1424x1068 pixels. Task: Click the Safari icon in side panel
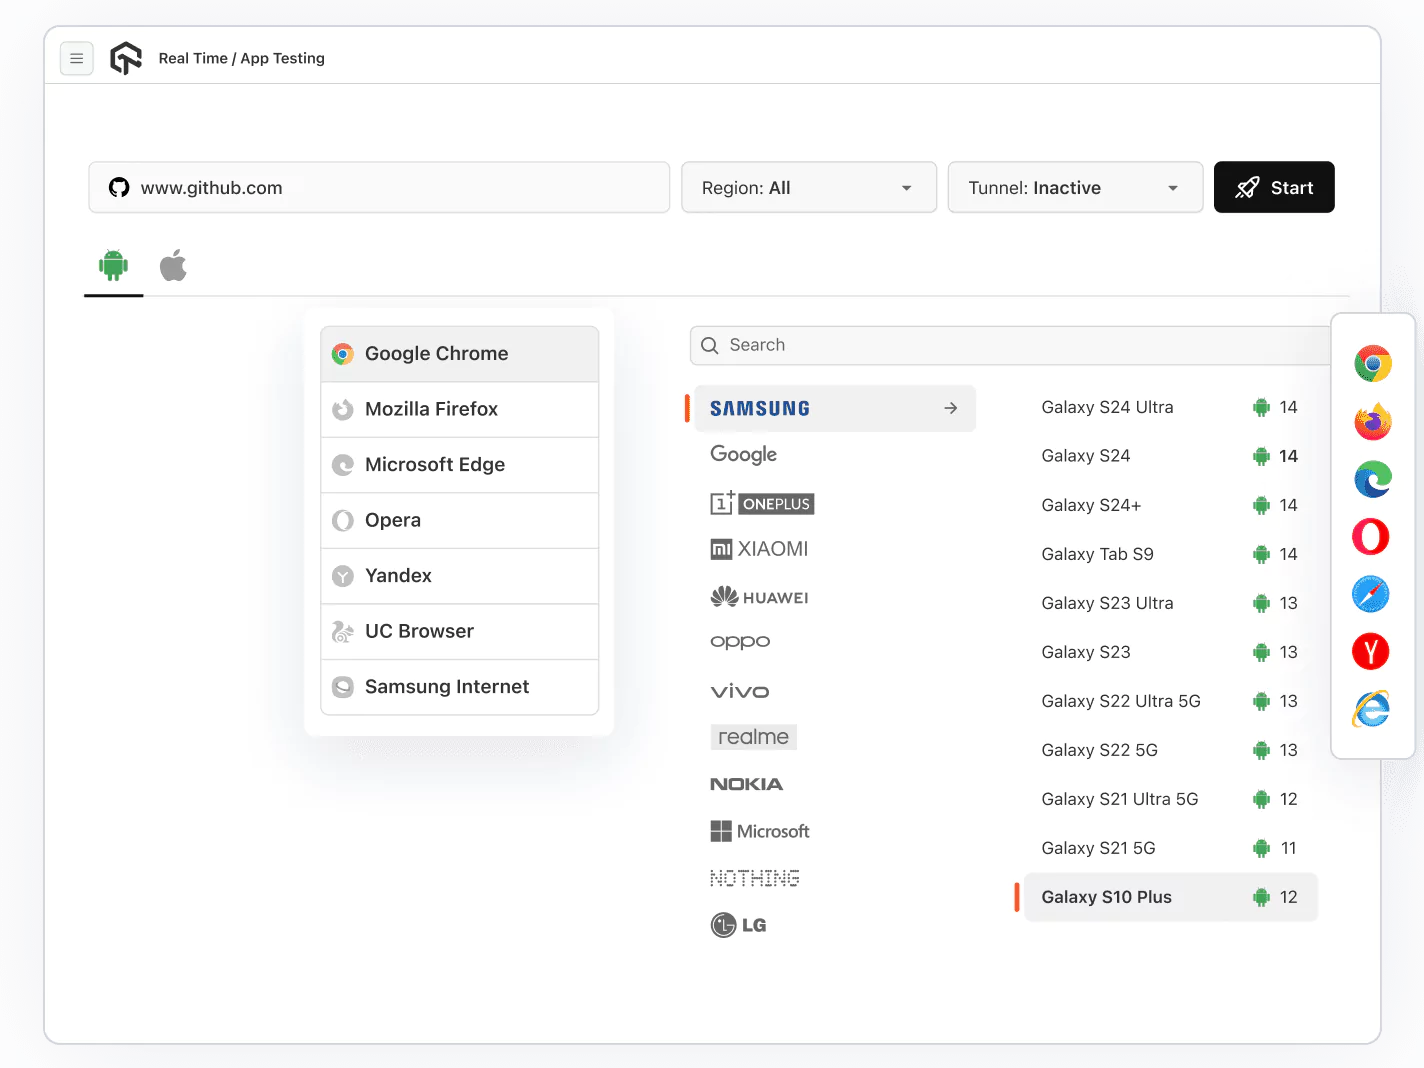pyautogui.click(x=1371, y=594)
